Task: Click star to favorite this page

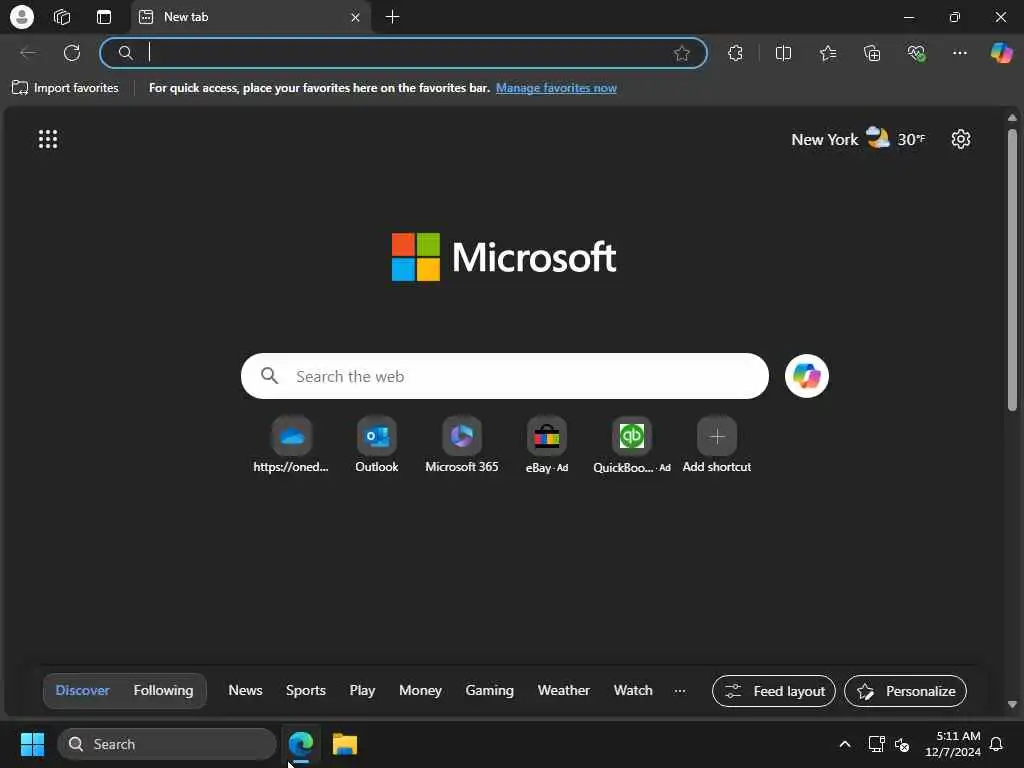Action: click(682, 53)
